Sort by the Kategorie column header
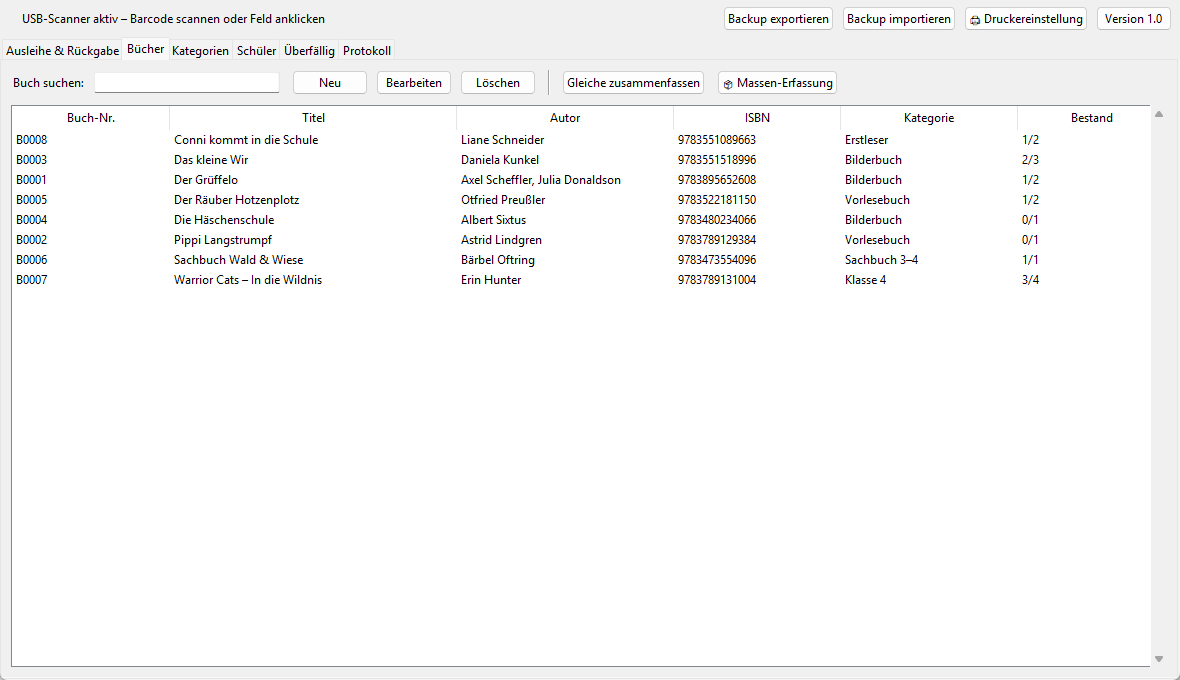The image size is (1180, 680). pyautogui.click(x=929, y=117)
